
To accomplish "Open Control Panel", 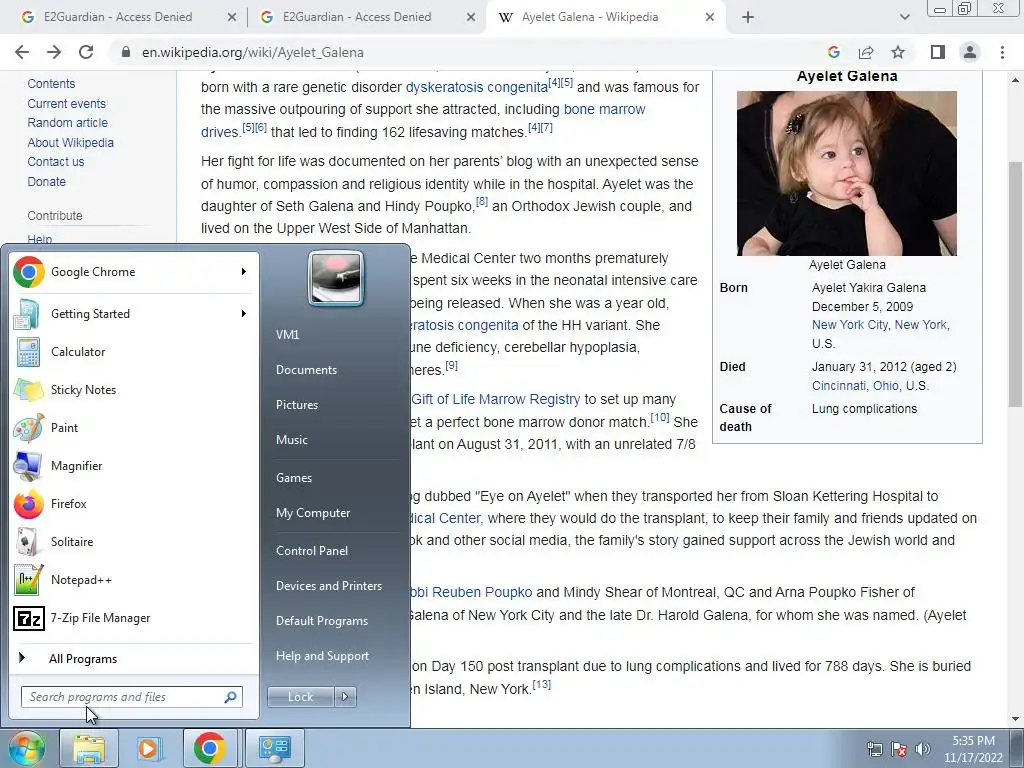I will point(312,551).
